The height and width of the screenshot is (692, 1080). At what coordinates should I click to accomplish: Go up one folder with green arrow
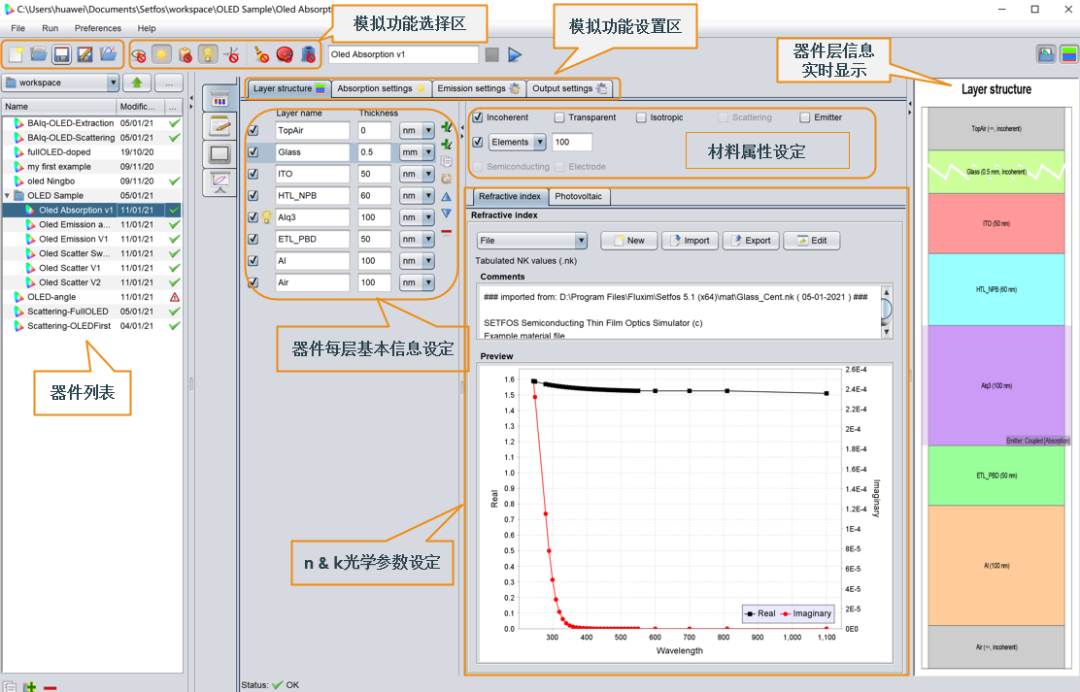[137, 83]
